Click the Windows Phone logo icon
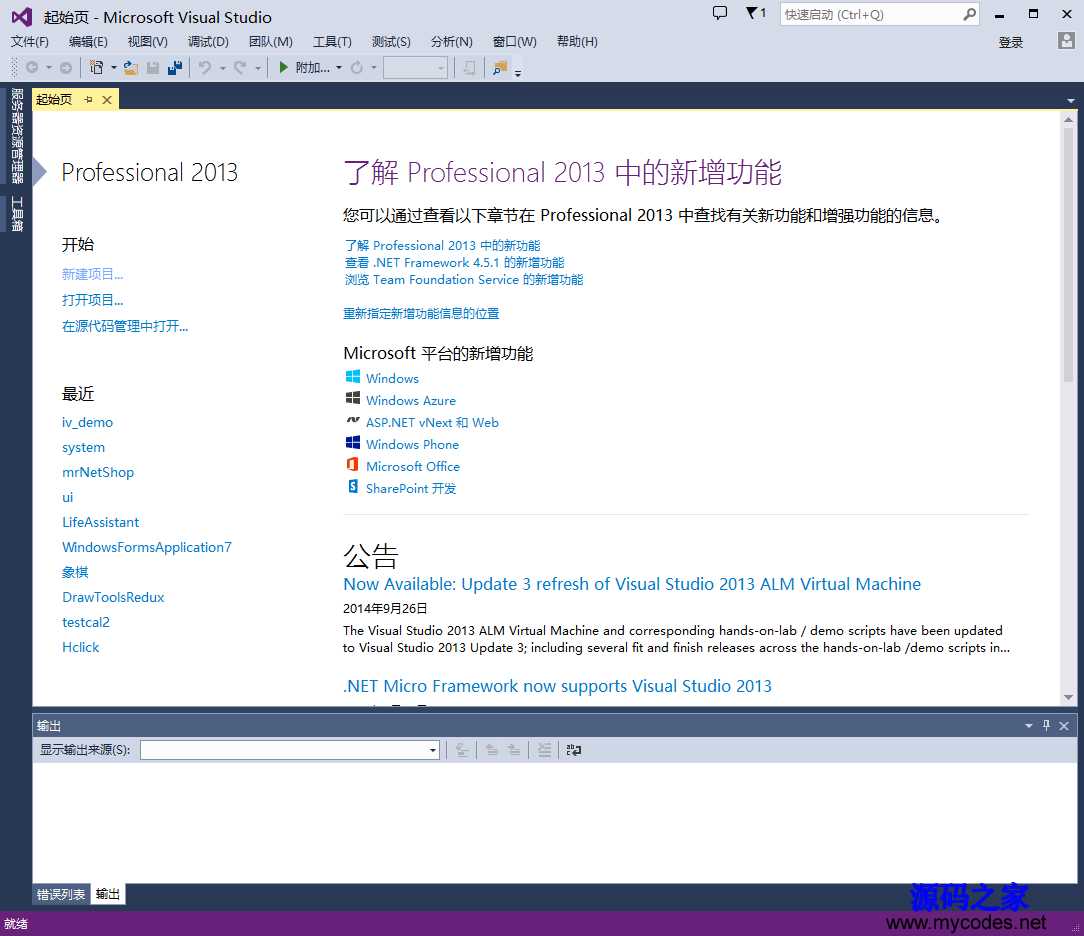 [x=353, y=442]
